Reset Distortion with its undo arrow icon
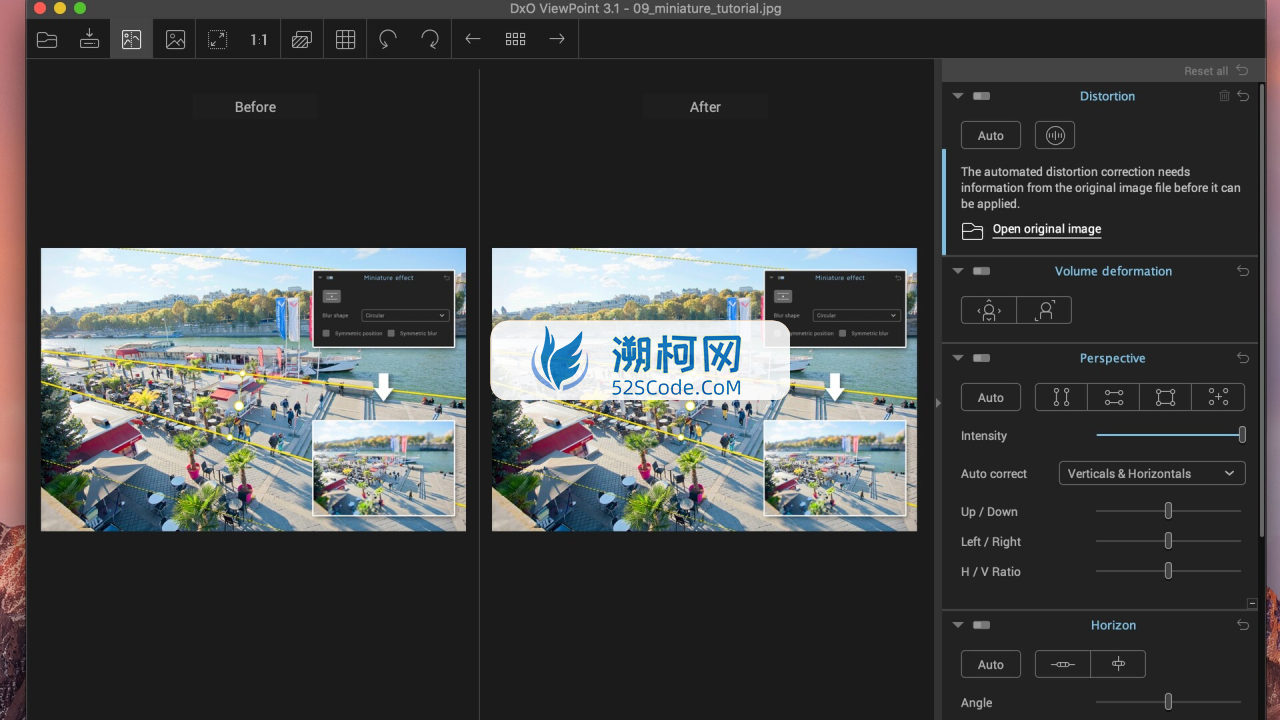This screenshot has width=1280, height=720. click(1243, 96)
